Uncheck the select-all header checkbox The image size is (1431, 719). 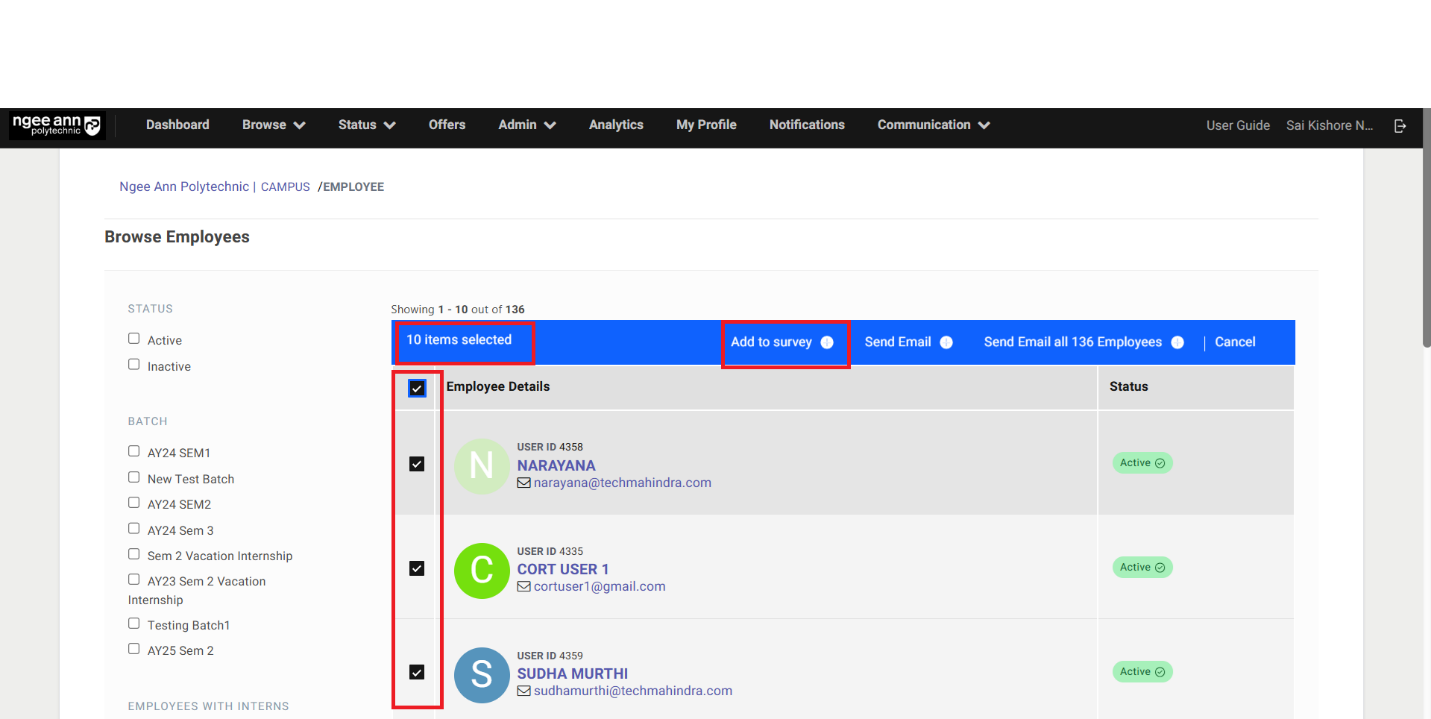tap(417, 388)
